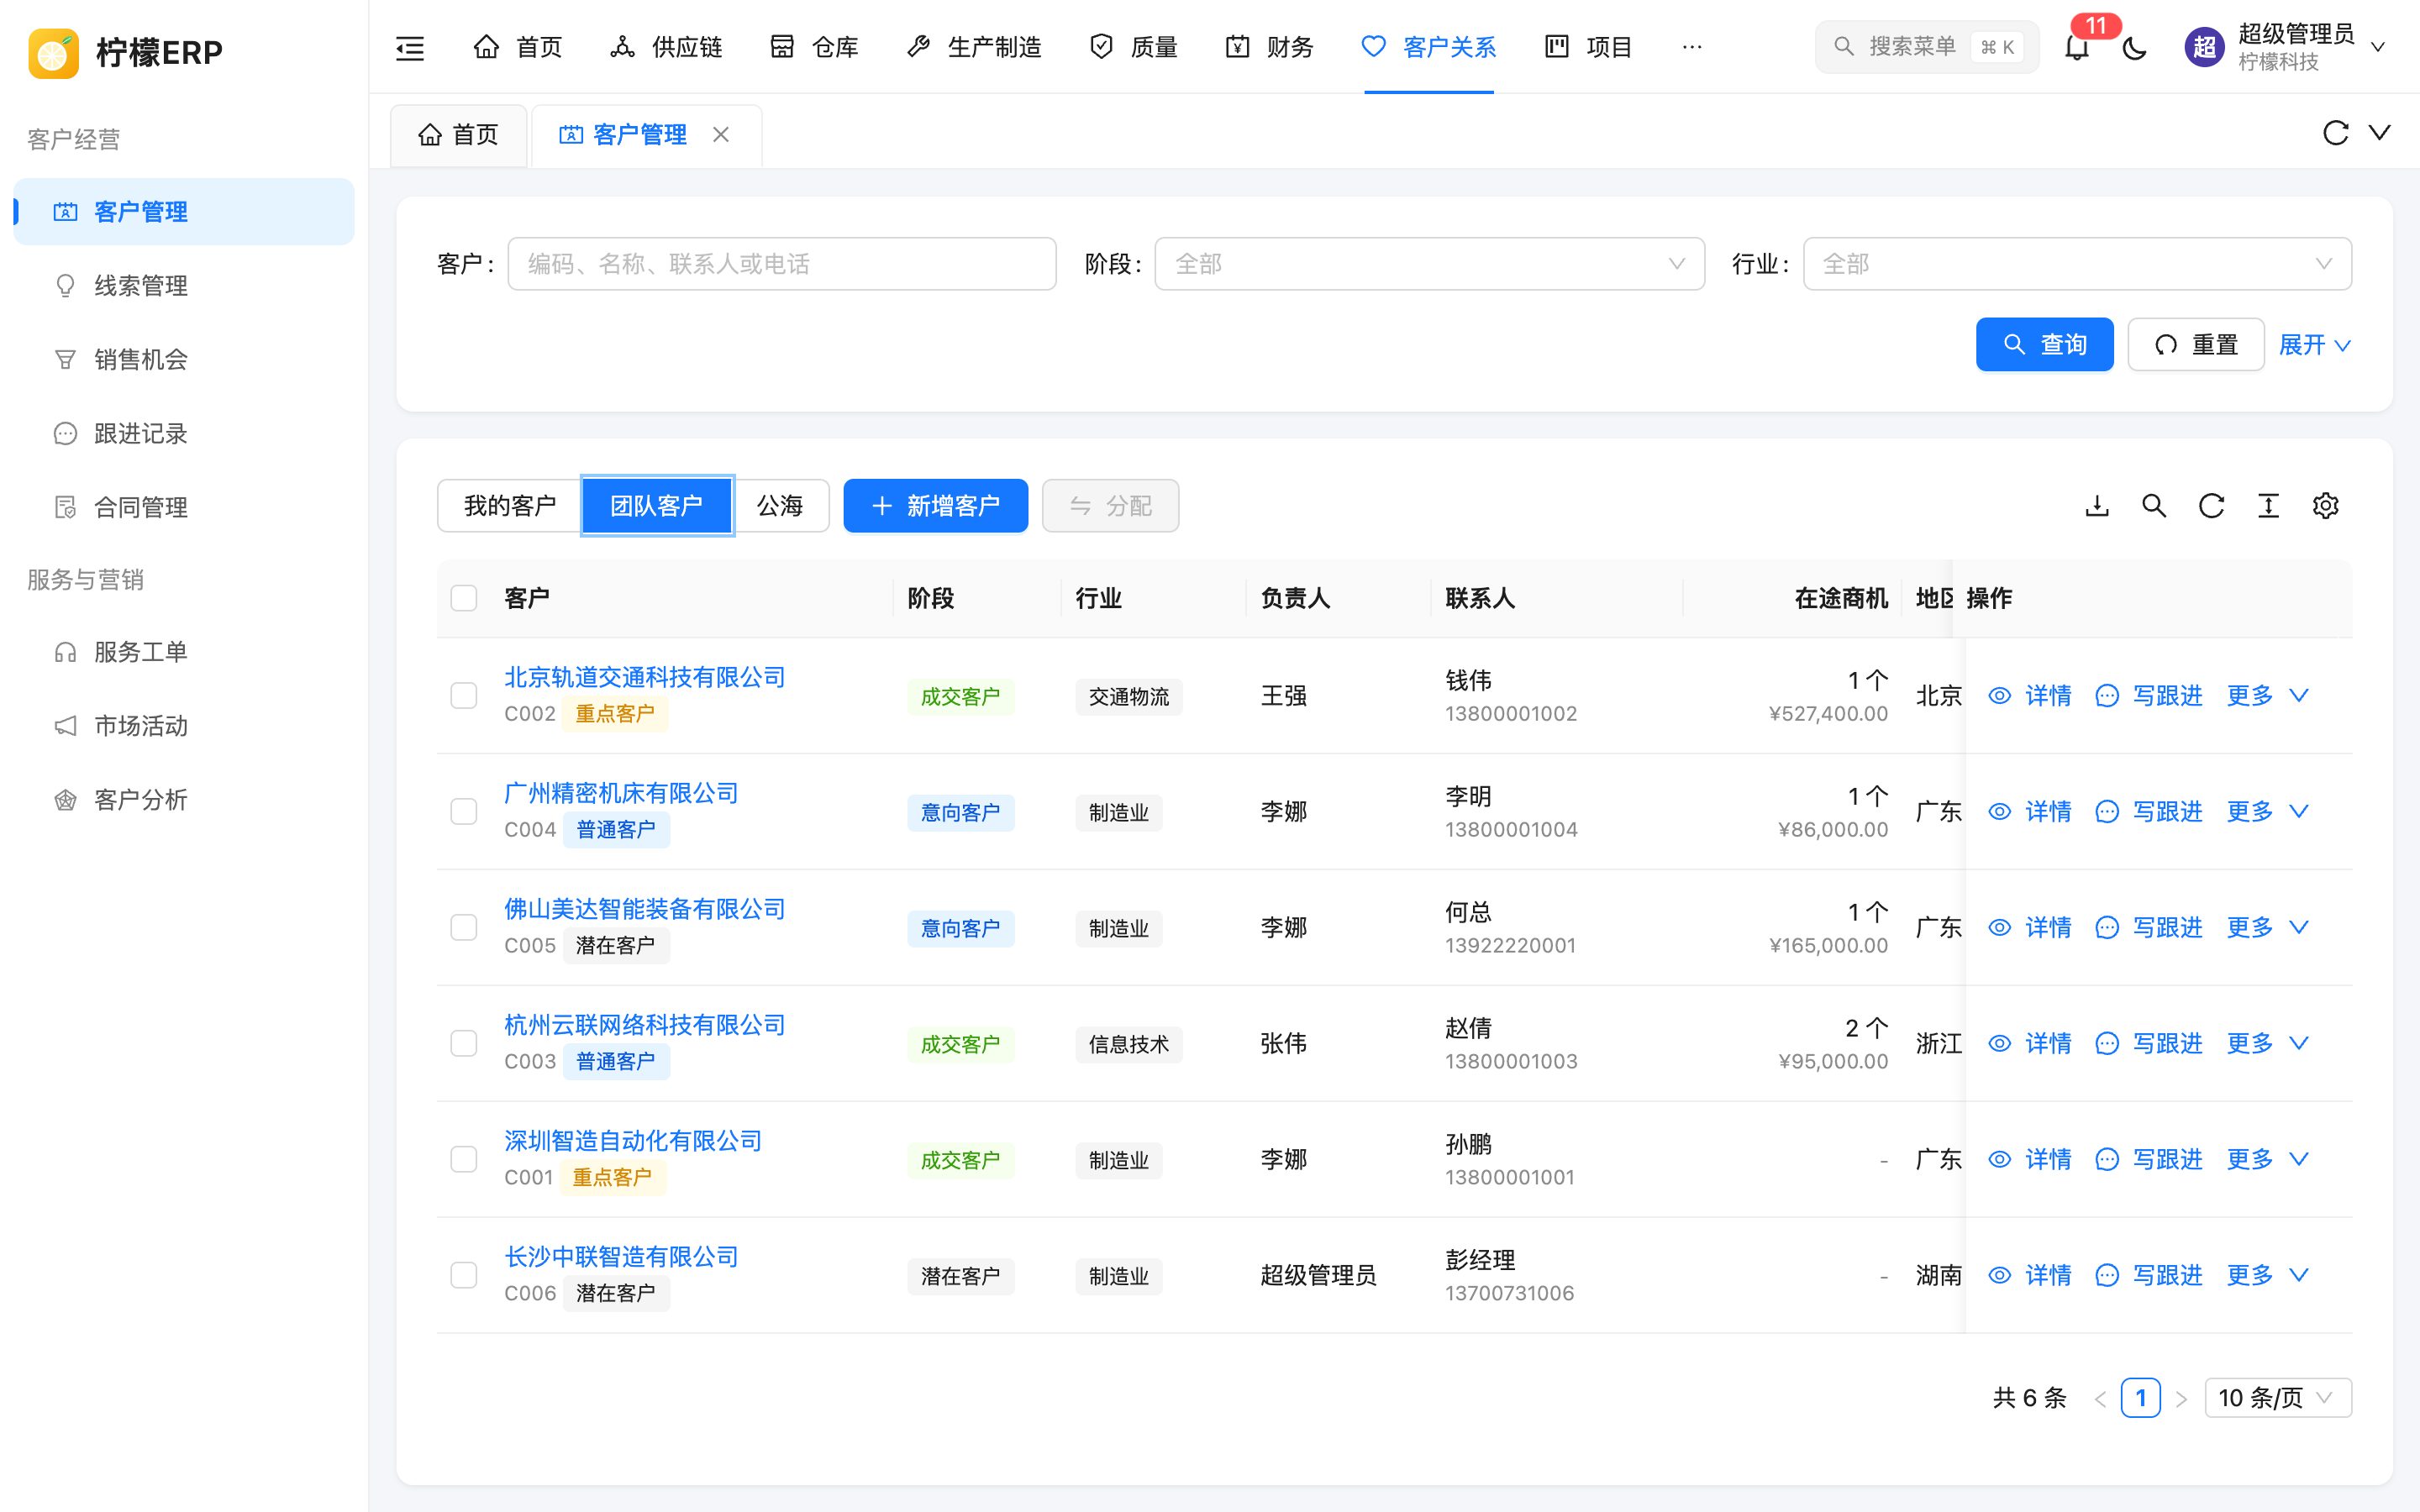Open 更多 menu for 深圳智造自动化有限公司
Viewport: 2420px width, 1512px height.
[x=2267, y=1160]
